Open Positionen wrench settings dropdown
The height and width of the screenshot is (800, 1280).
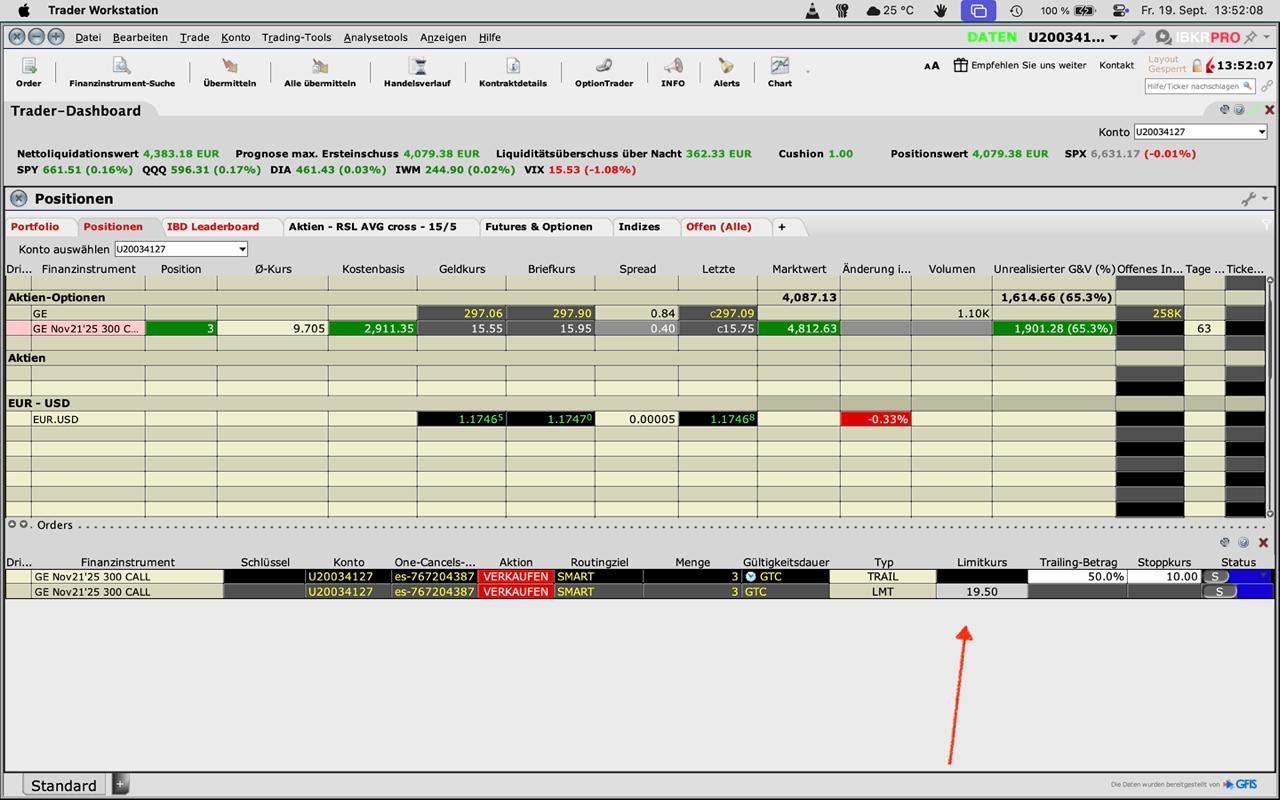point(1253,199)
